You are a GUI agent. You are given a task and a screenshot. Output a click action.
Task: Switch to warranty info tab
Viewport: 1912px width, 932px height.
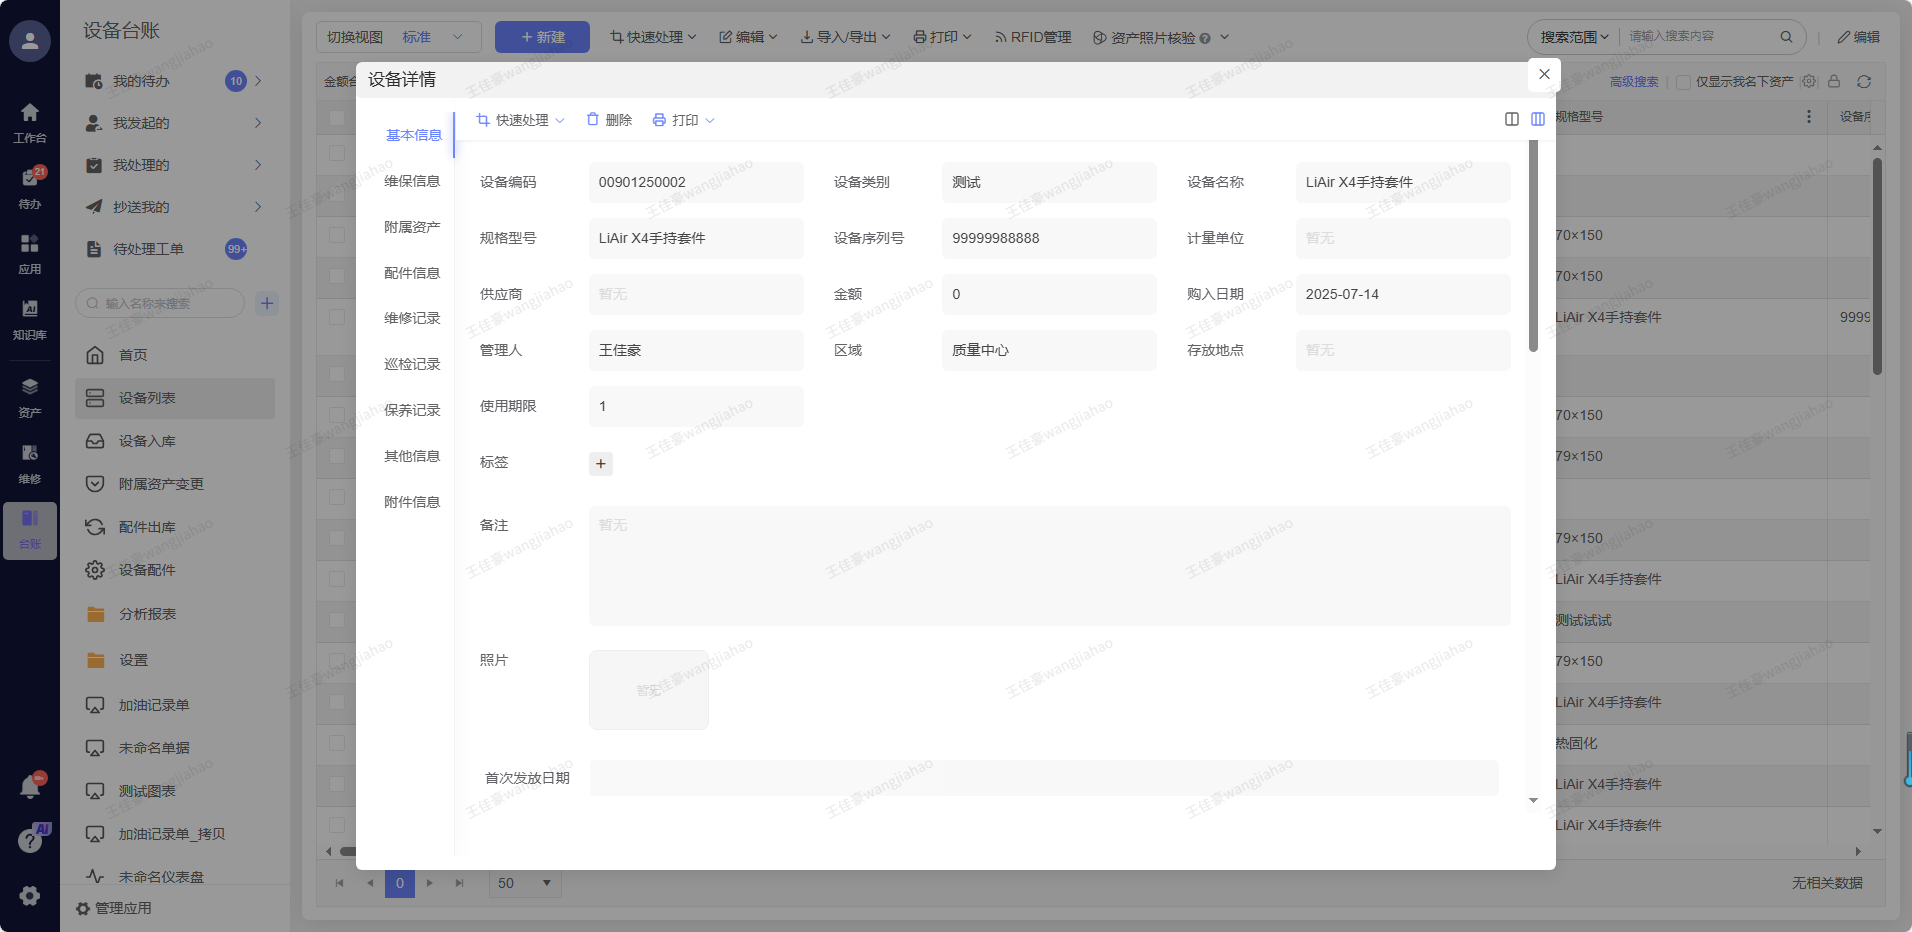412,181
